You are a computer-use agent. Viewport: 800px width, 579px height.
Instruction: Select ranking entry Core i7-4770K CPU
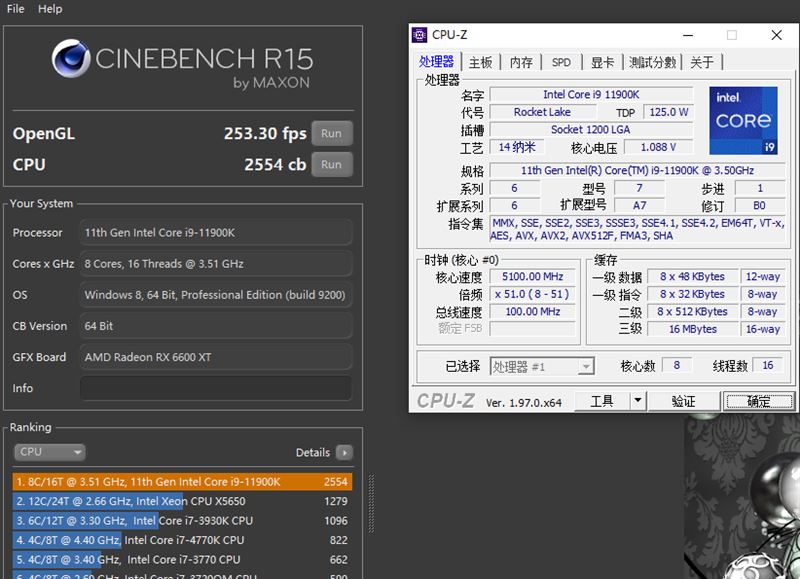pos(182,540)
